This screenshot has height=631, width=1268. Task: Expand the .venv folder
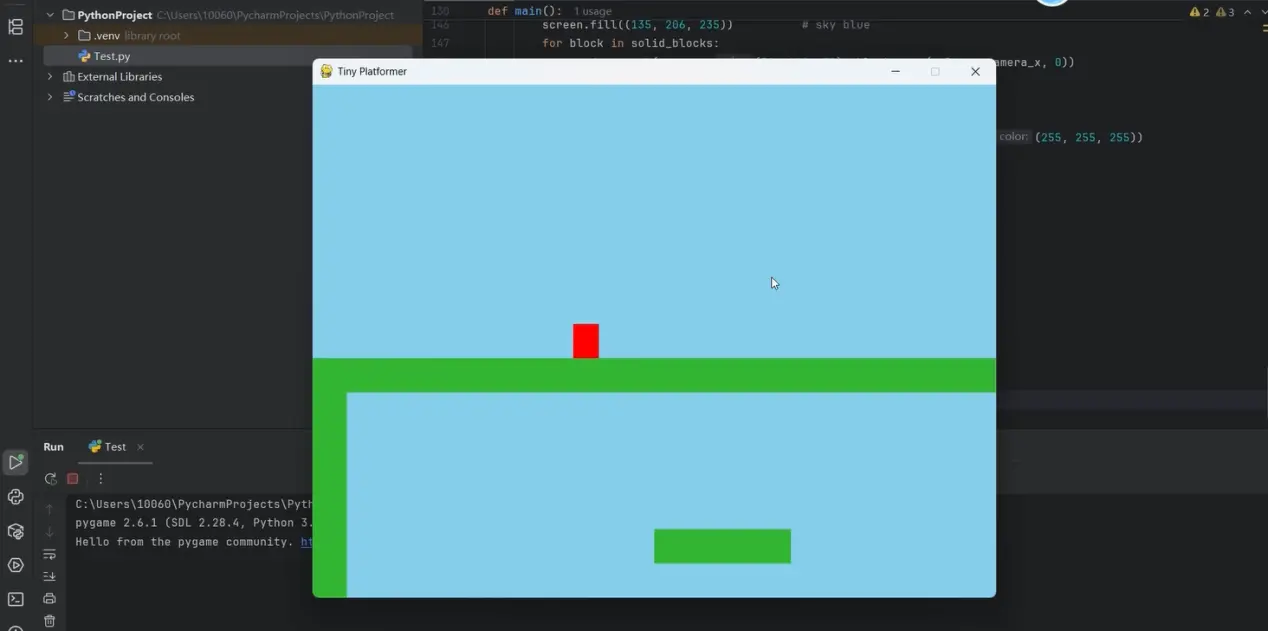[x=66, y=36]
